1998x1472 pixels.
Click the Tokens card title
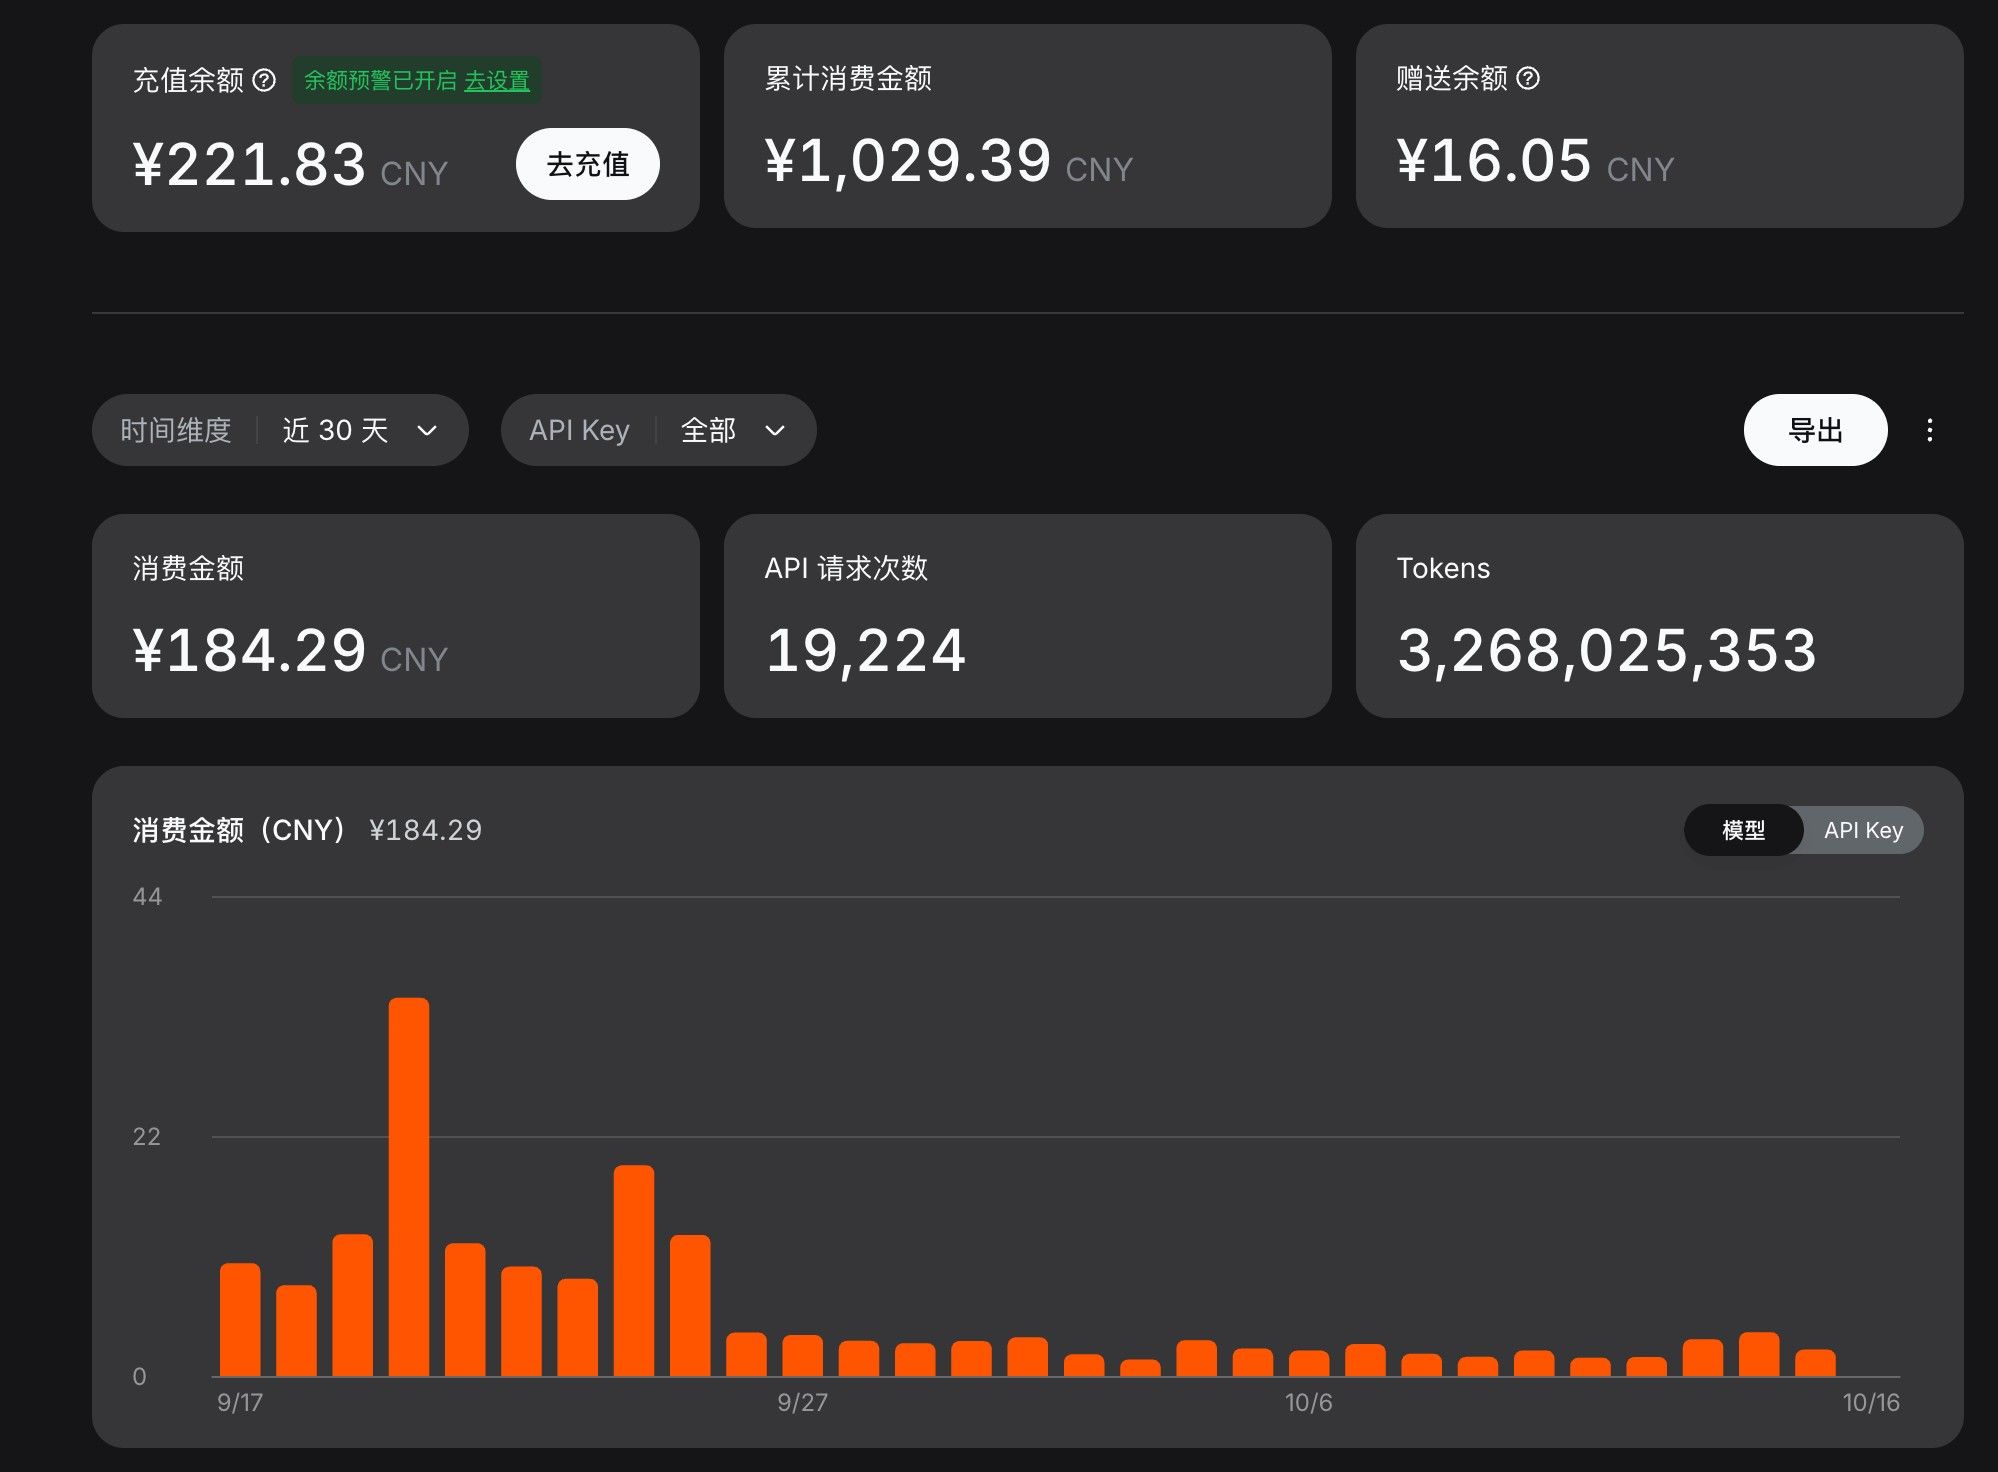click(1443, 568)
